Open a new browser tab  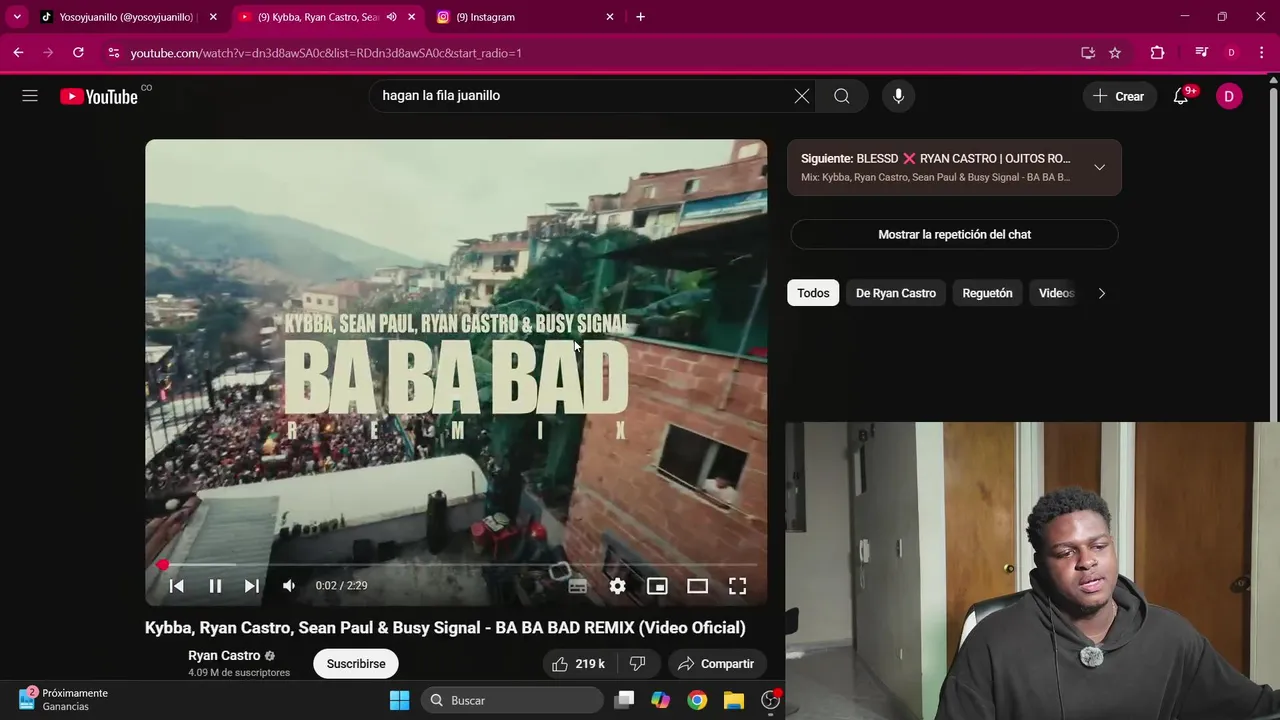pyautogui.click(x=641, y=17)
